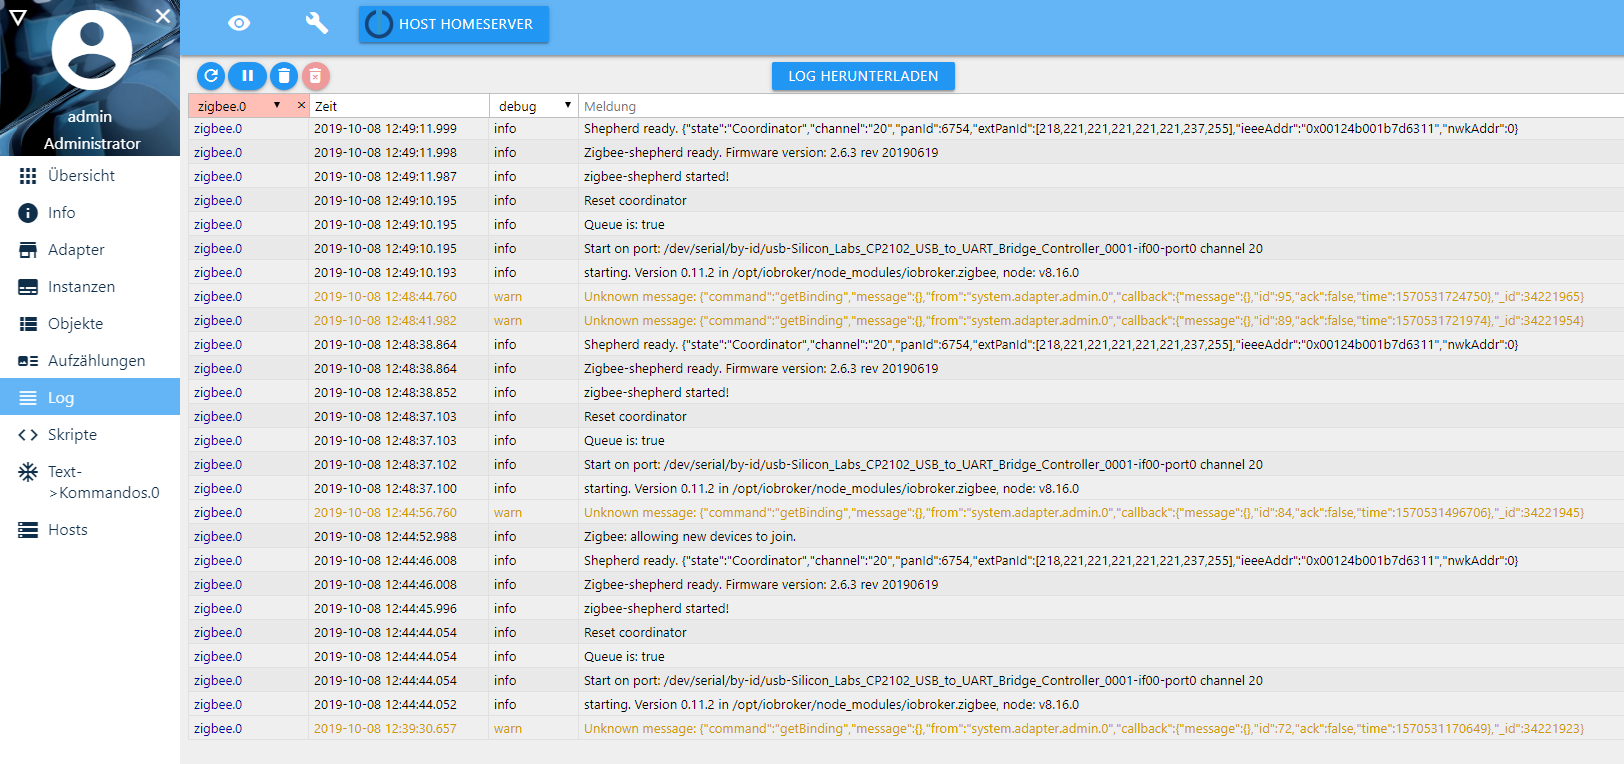Click 'Reset coordinator' message at 12:44:44.054
Viewport: 1624px width, 764px height.
click(635, 633)
